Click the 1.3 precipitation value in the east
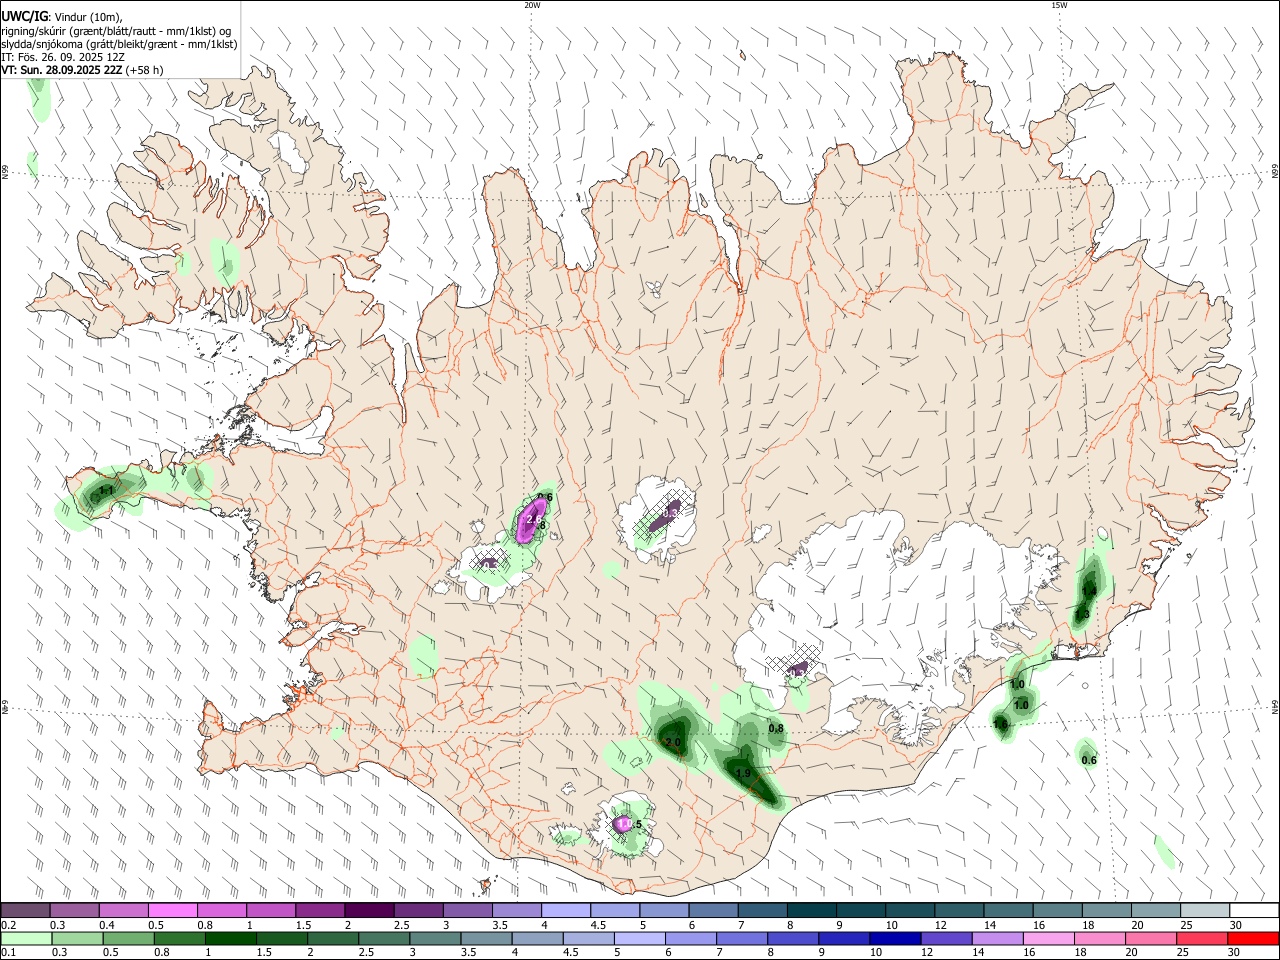 pyautogui.click(x=1082, y=614)
